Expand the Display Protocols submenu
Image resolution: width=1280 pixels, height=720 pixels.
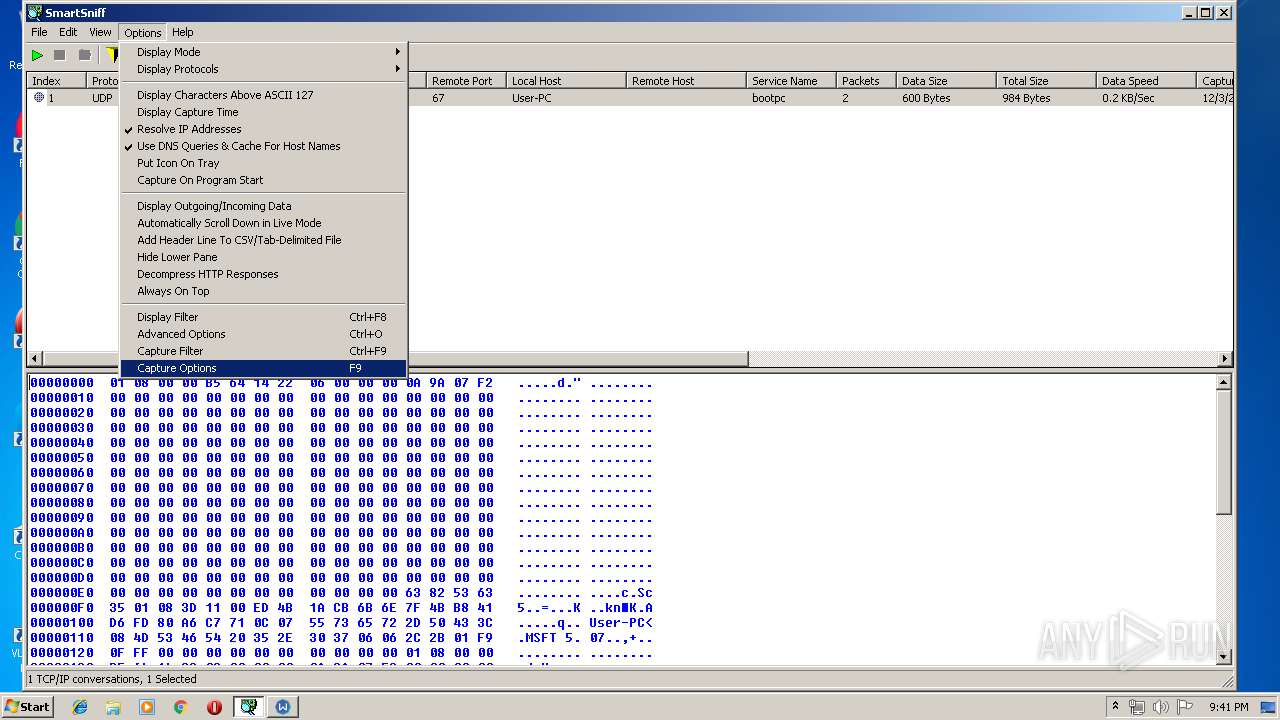(x=263, y=69)
